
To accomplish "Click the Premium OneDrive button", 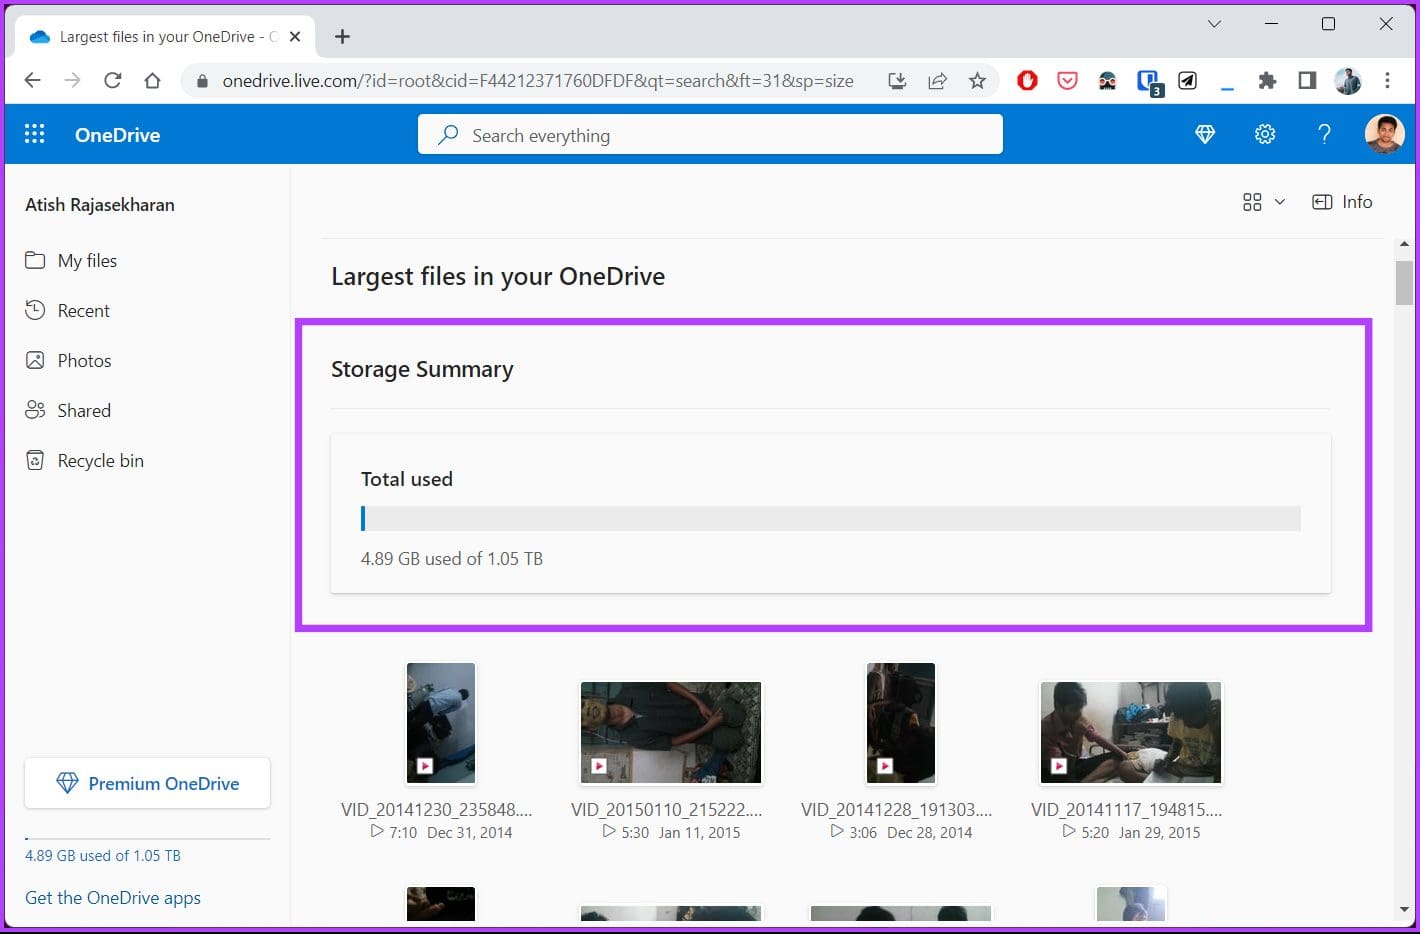I will tap(147, 783).
